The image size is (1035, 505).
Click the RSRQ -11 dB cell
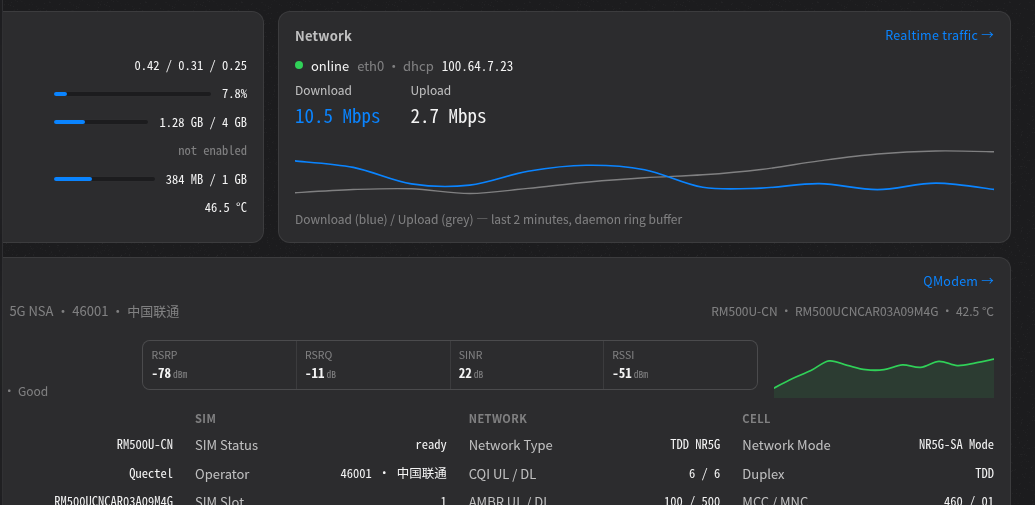[x=374, y=365]
